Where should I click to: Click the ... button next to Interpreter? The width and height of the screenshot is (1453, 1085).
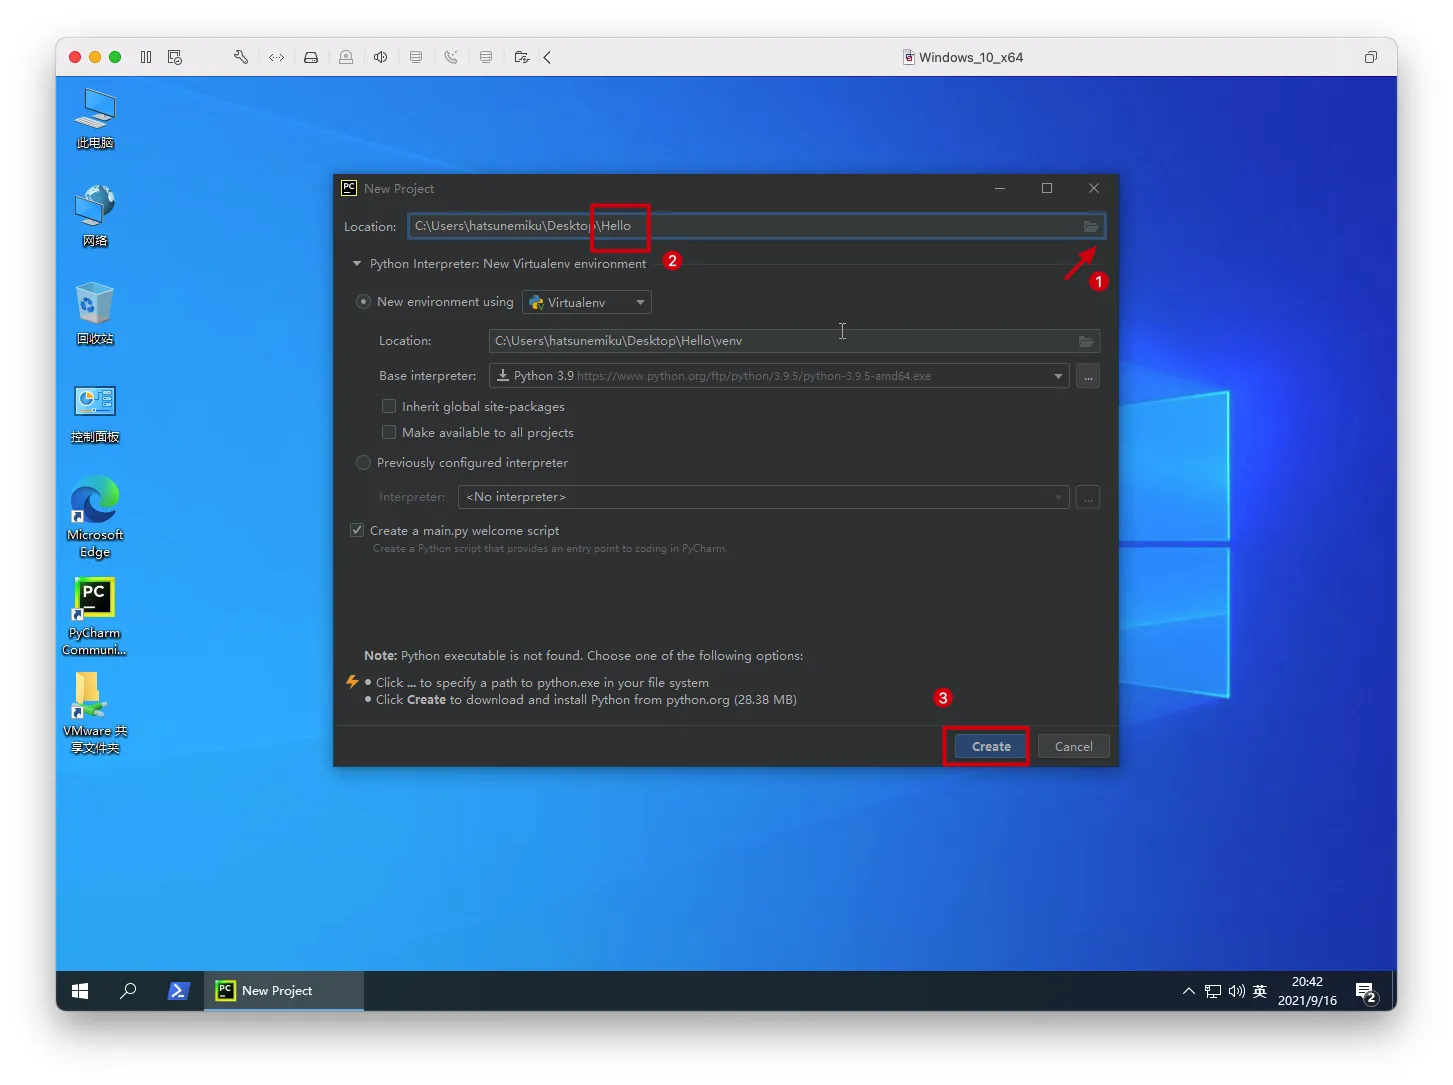pos(1088,497)
